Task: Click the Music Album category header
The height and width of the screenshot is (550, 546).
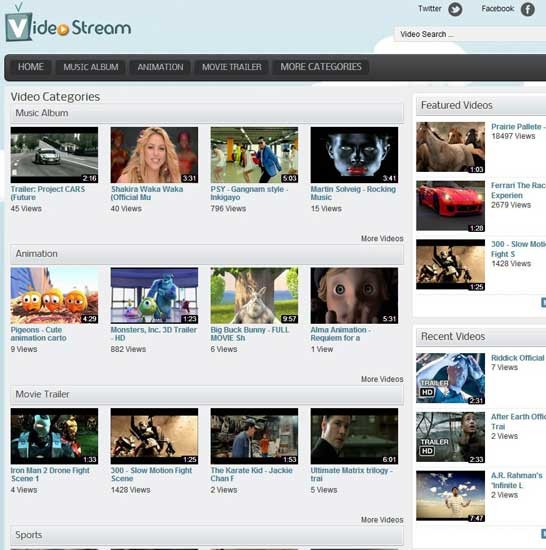Action: [207, 113]
